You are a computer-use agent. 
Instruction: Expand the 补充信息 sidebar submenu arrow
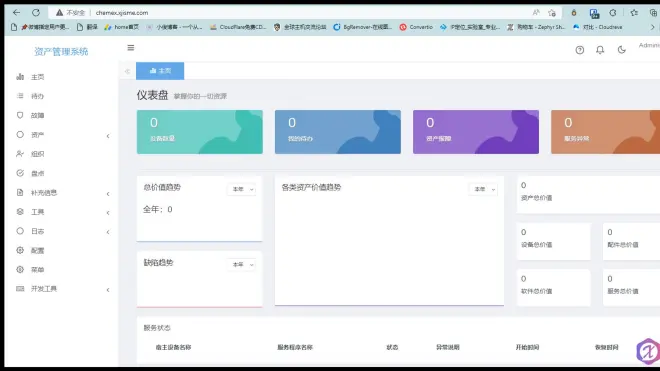(x=108, y=194)
